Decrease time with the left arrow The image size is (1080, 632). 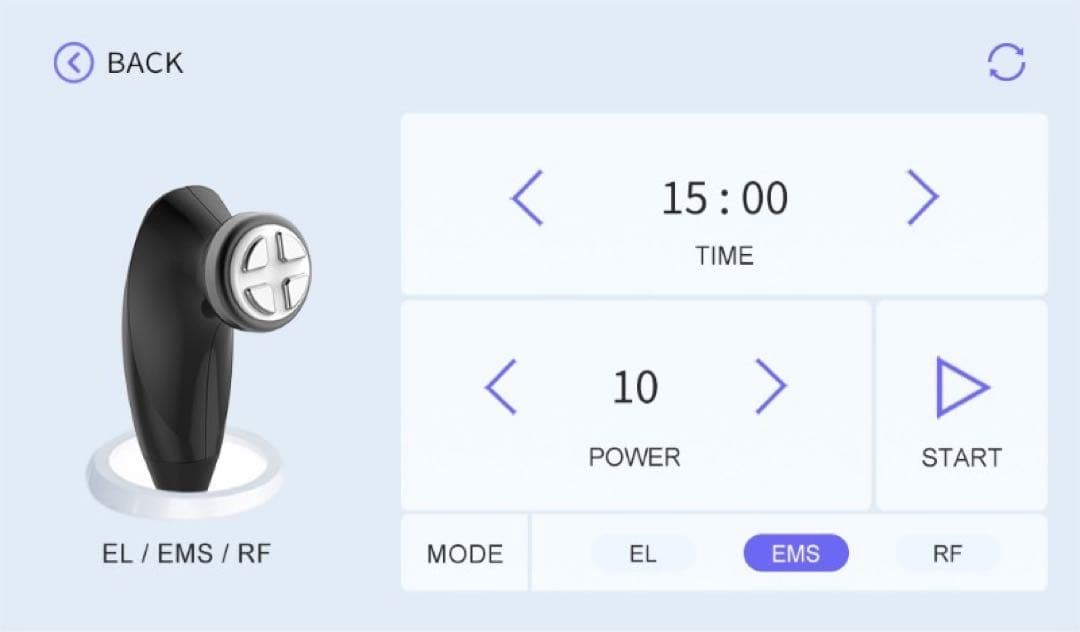[527, 197]
